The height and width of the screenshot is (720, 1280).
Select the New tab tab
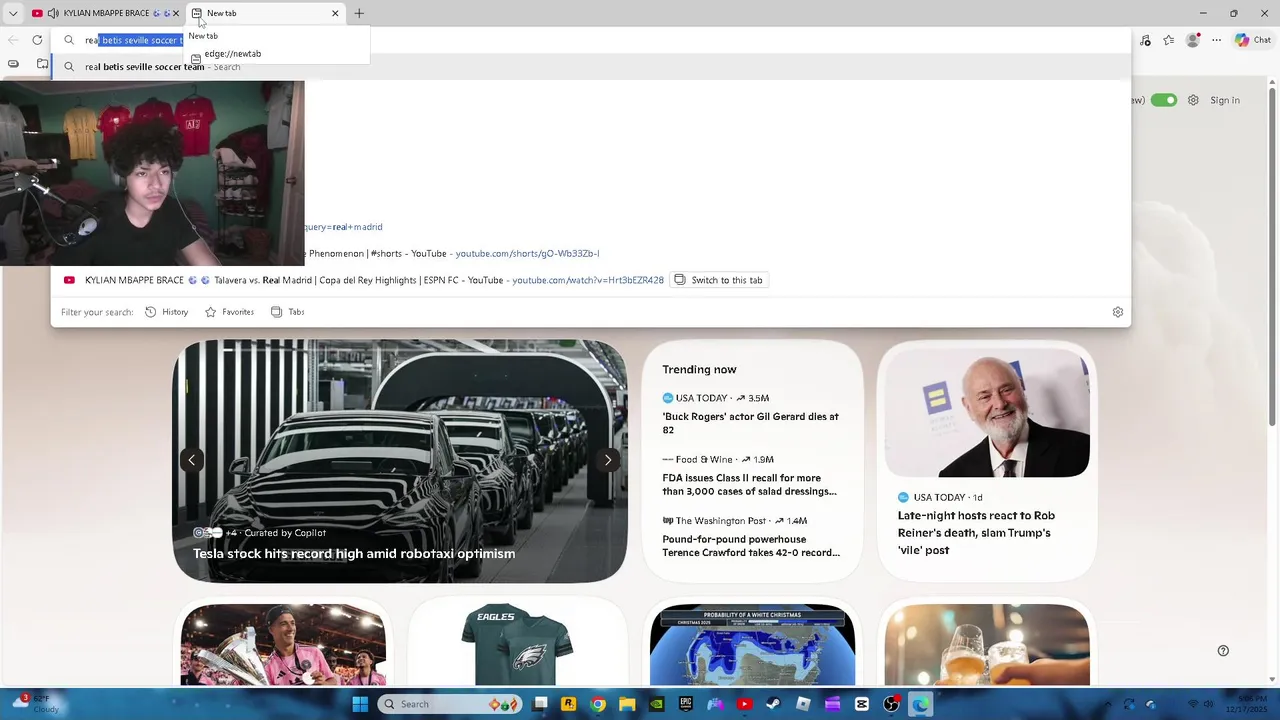coord(266,13)
